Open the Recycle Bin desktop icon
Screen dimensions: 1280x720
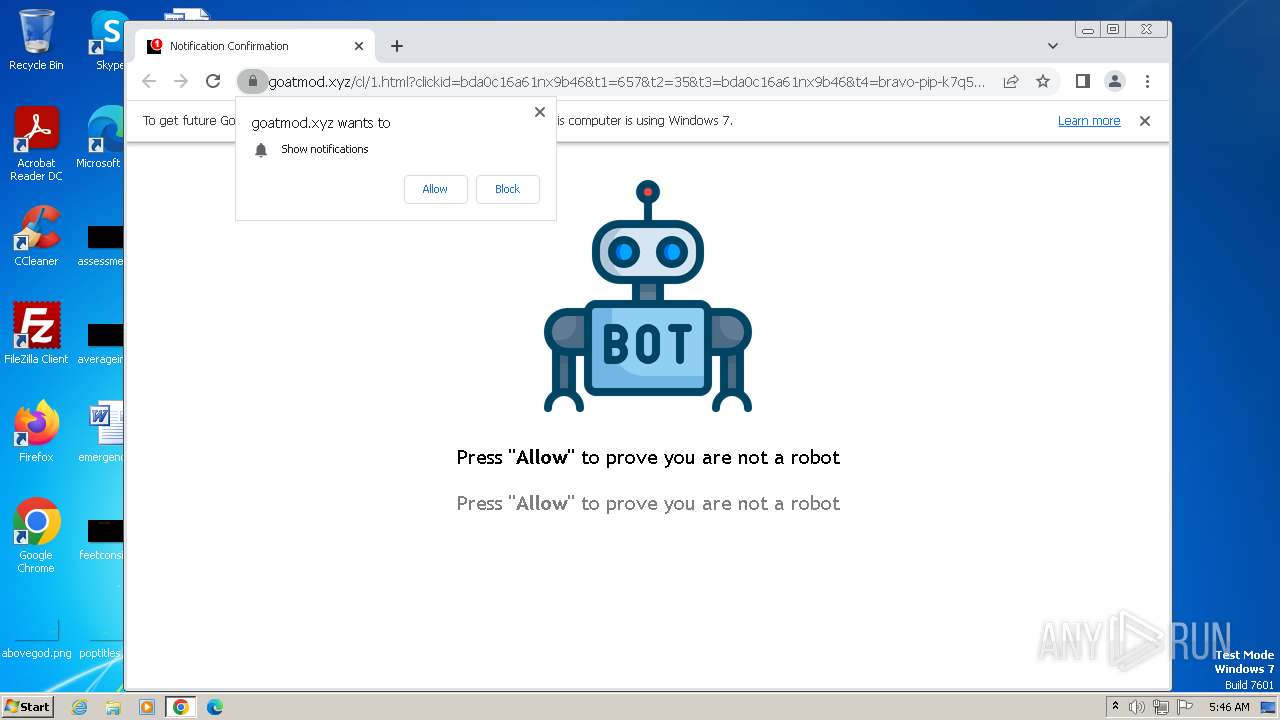[36, 40]
